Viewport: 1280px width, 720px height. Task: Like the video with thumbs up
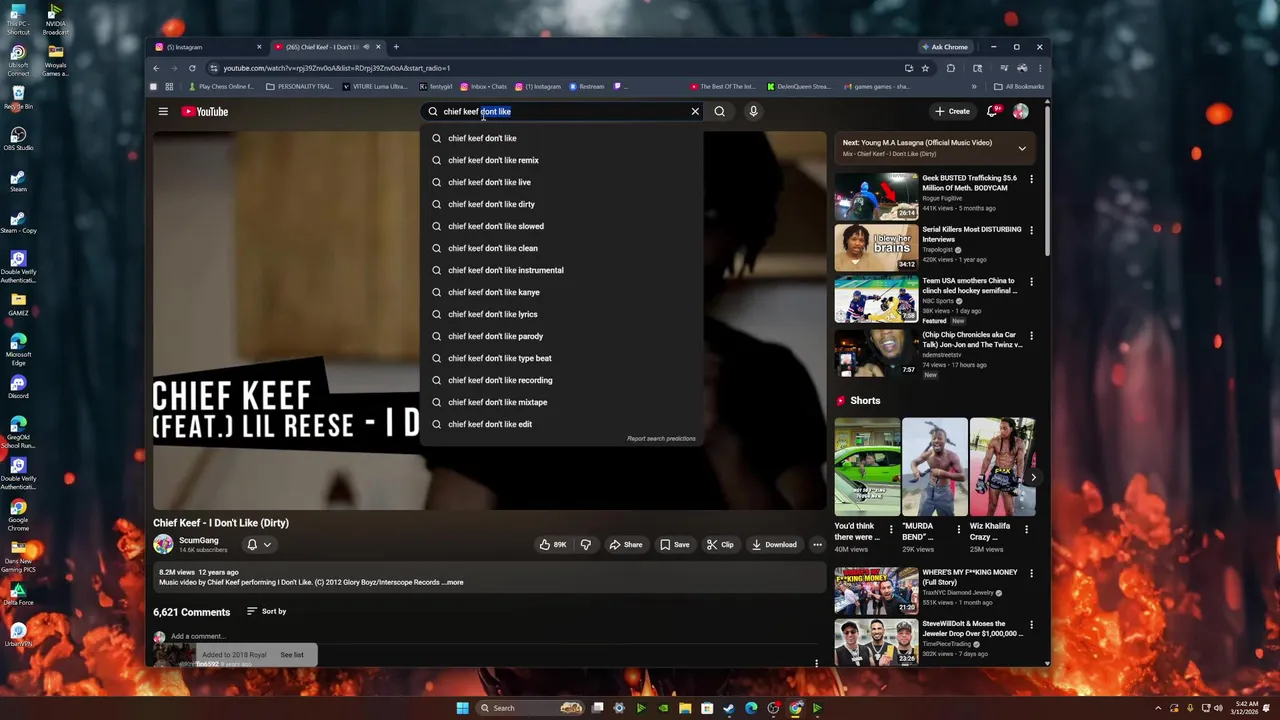[553, 544]
